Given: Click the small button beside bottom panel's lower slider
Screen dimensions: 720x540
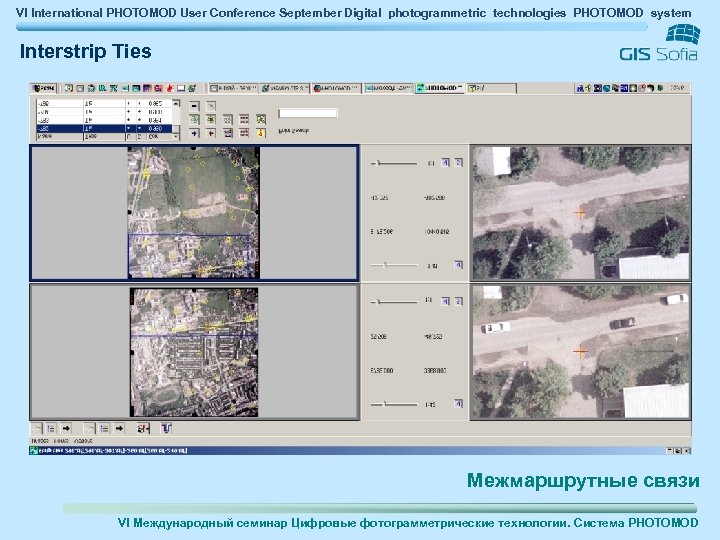Looking at the screenshot, I should click(x=458, y=404).
